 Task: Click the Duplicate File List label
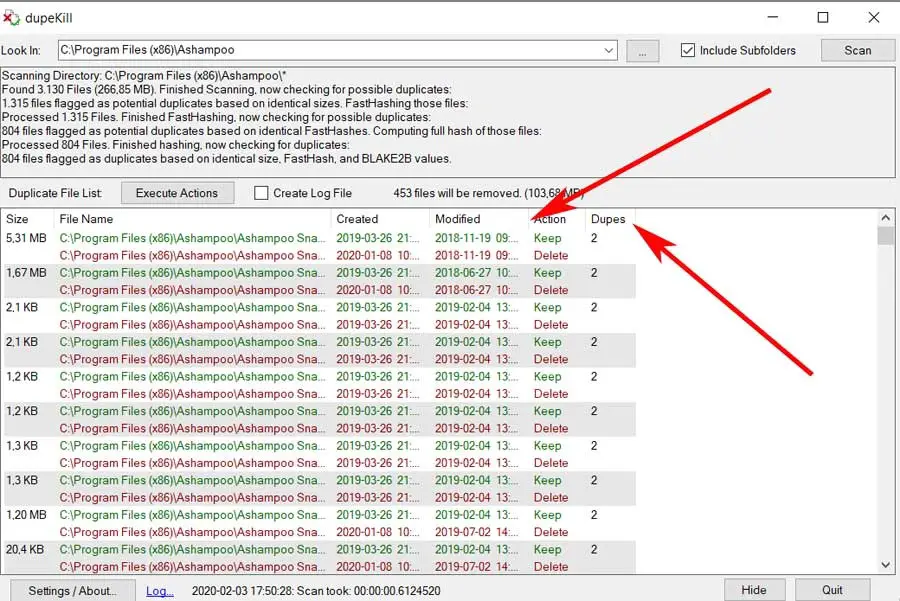tap(55, 193)
